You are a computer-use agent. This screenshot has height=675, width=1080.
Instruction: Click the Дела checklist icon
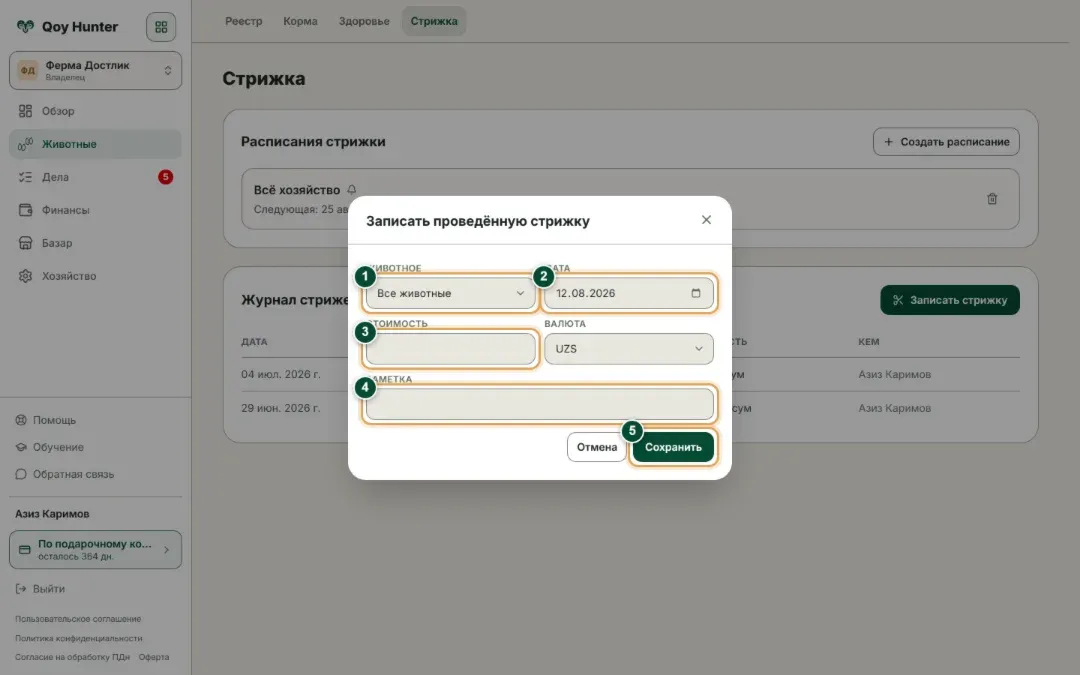(x=25, y=177)
